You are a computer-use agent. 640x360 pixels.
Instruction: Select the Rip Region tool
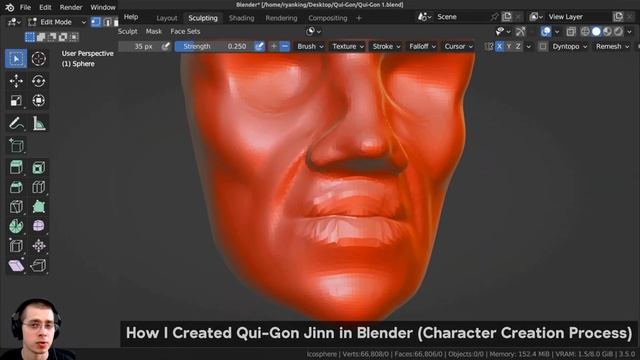tap(38, 265)
